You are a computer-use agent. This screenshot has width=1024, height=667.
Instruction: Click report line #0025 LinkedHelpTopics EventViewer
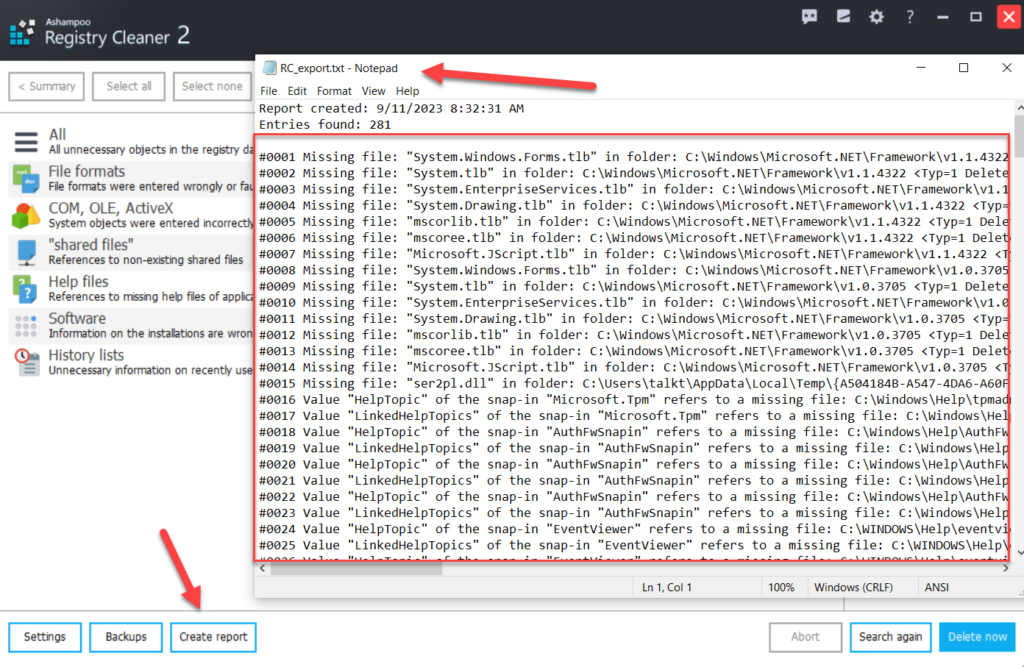(x=633, y=545)
